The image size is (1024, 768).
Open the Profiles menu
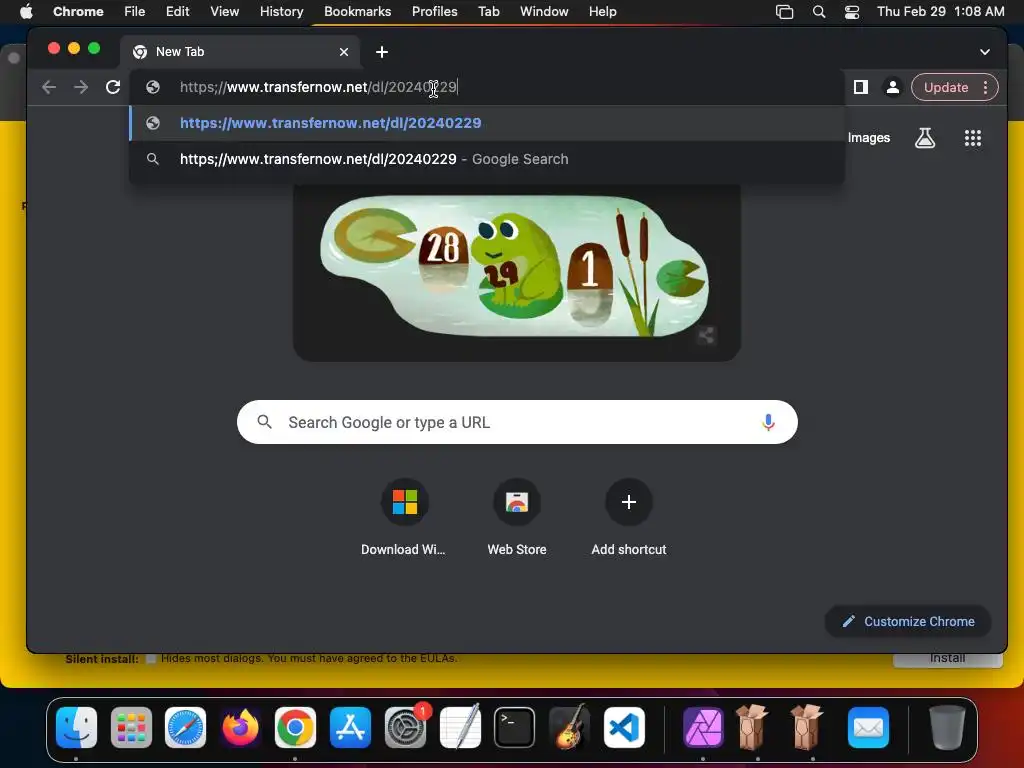click(434, 11)
